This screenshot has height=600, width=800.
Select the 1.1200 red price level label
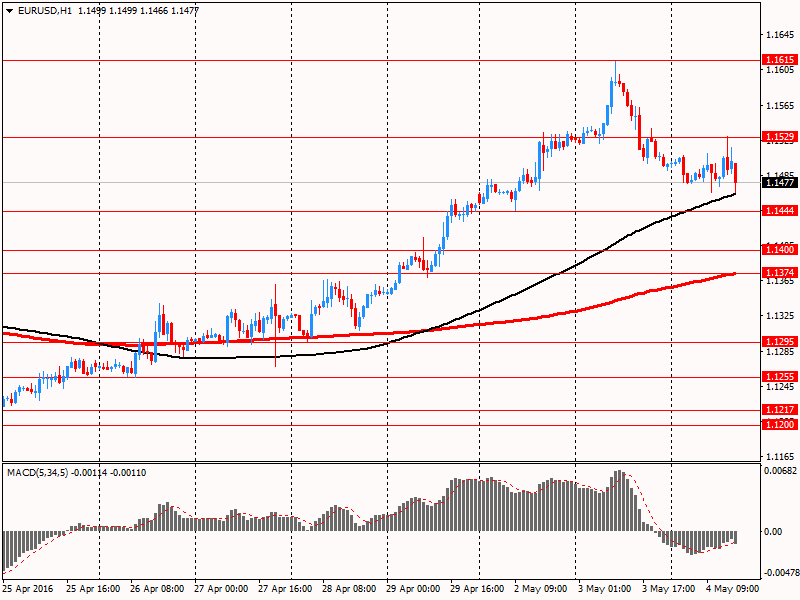(x=780, y=424)
